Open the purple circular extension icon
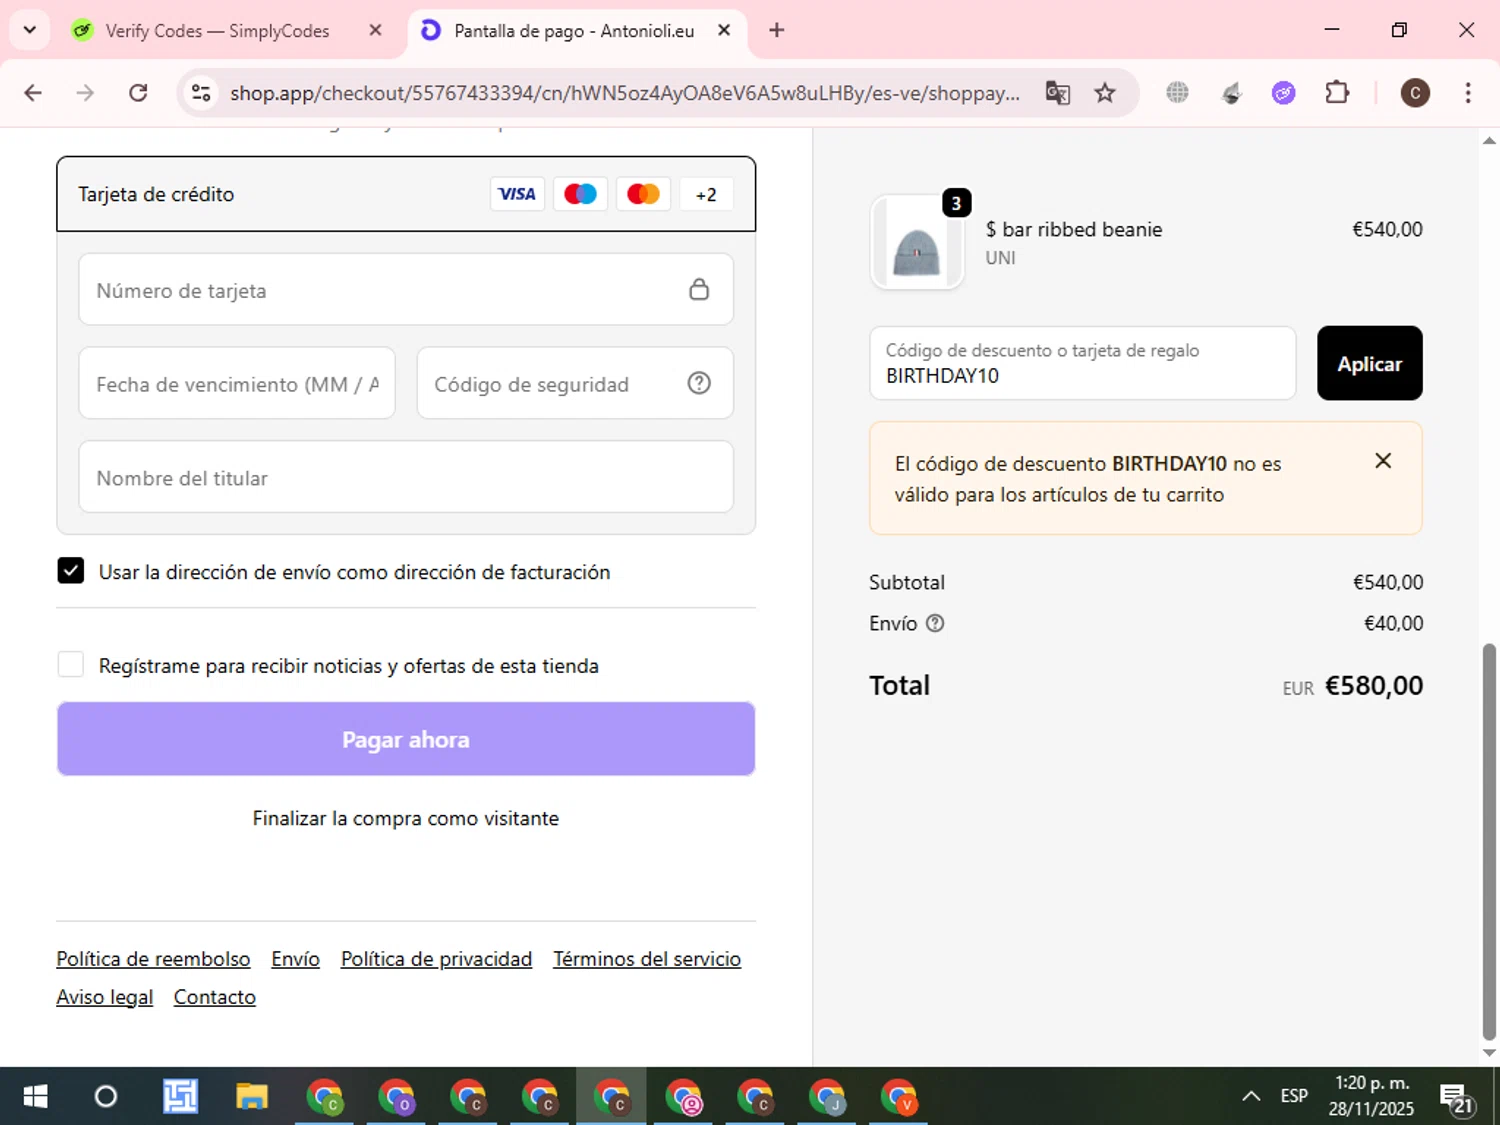The height and width of the screenshot is (1125, 1500). (x=1284, y=93)
